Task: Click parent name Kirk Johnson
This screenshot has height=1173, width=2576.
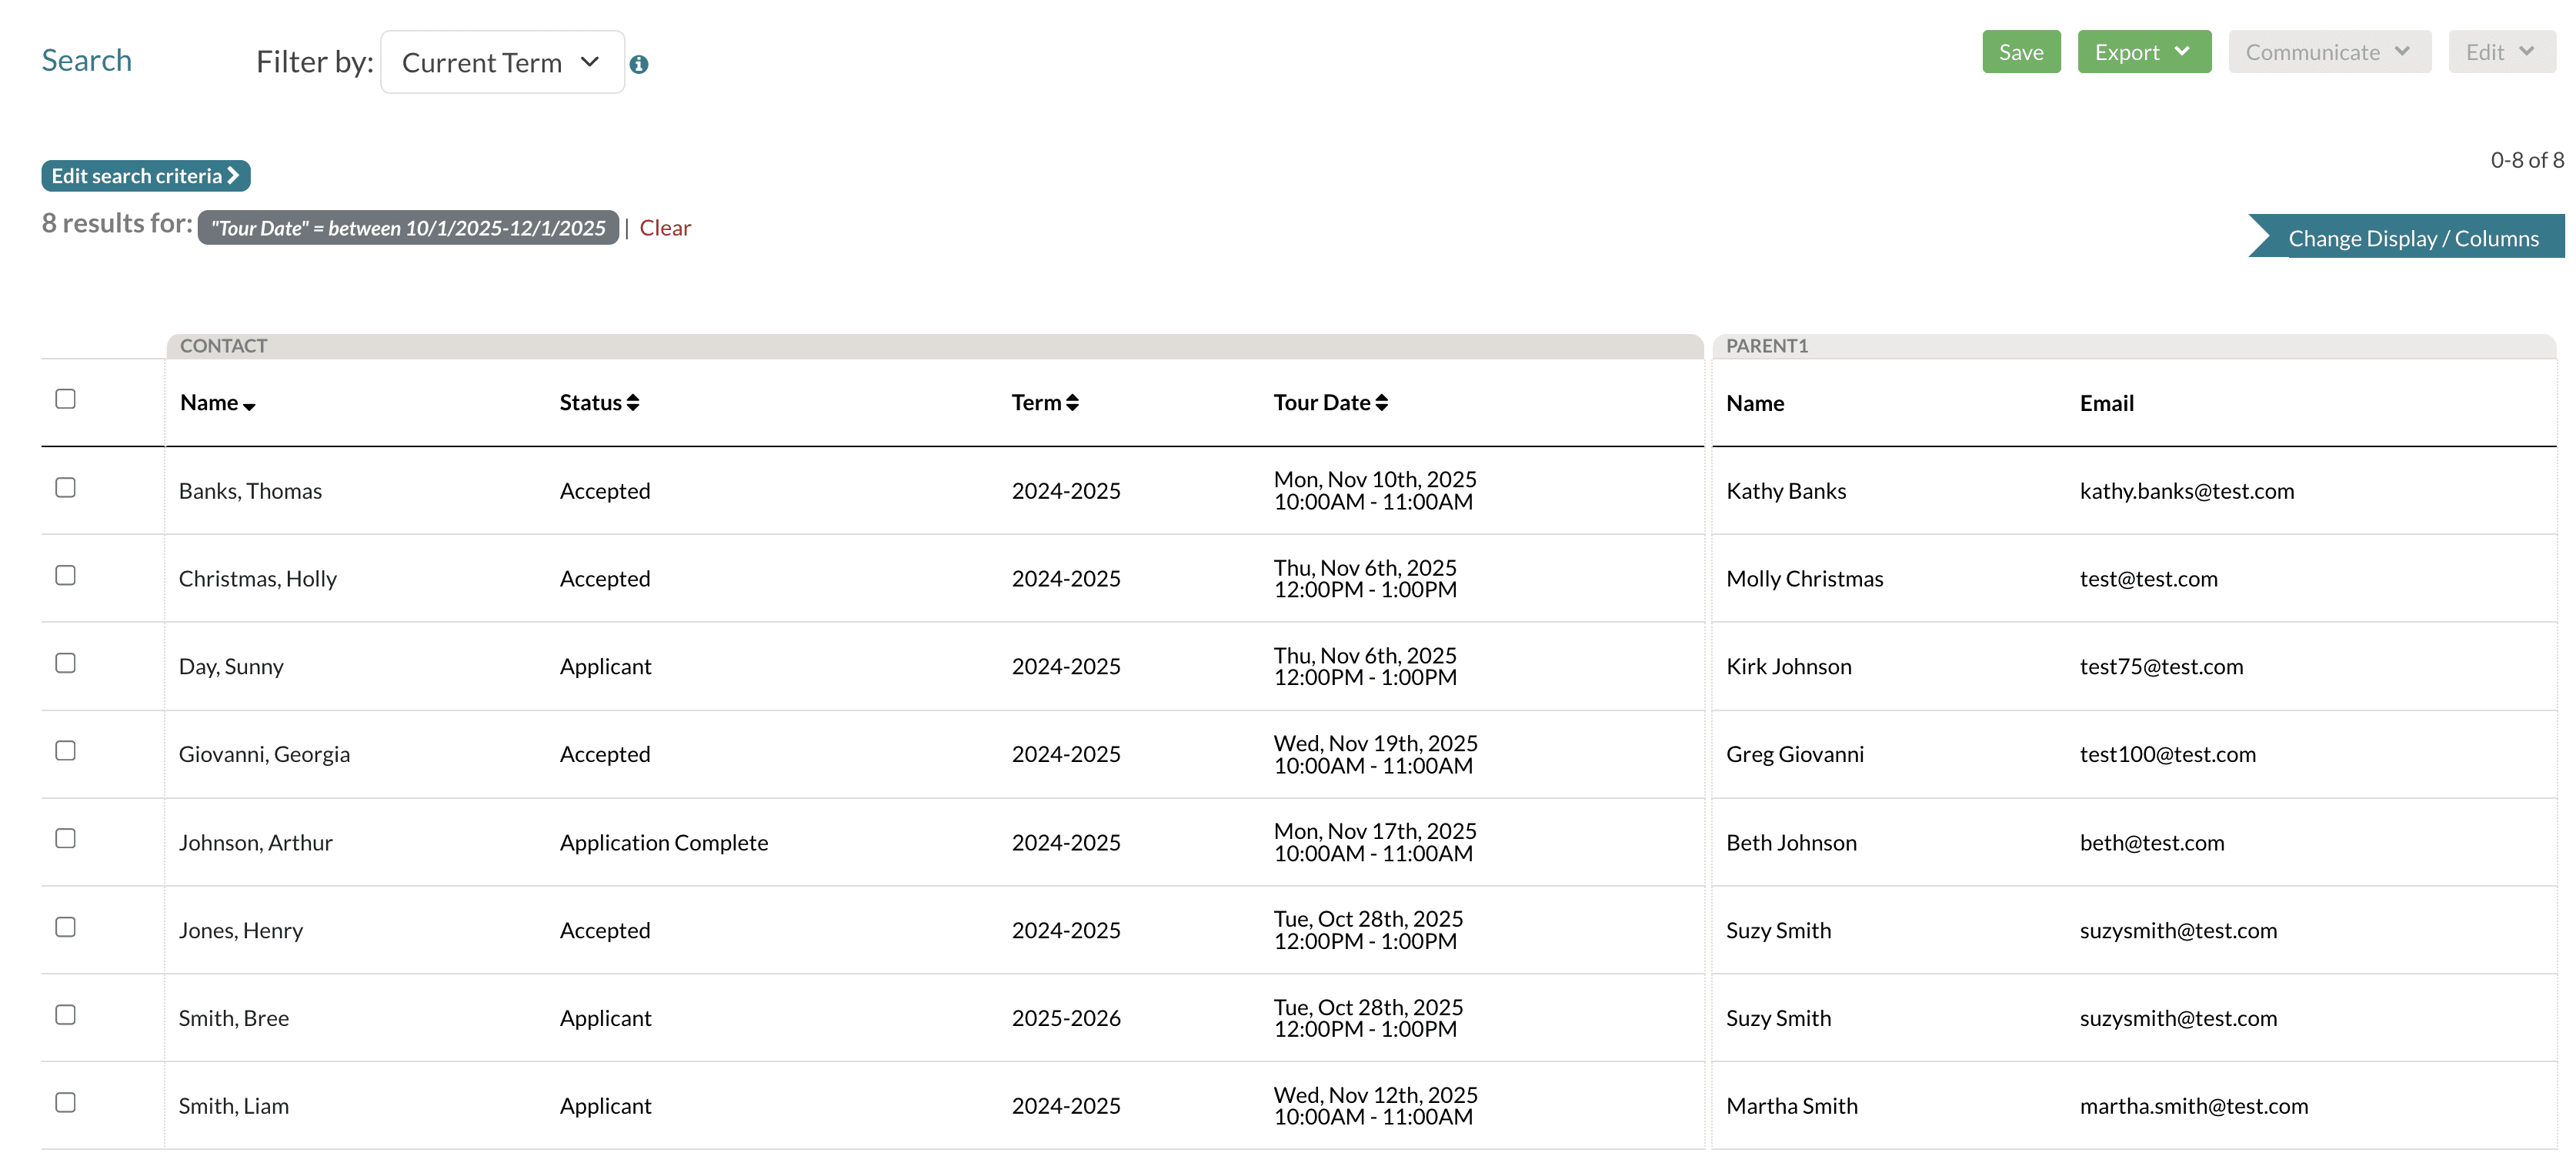Action: point(1789,667)
